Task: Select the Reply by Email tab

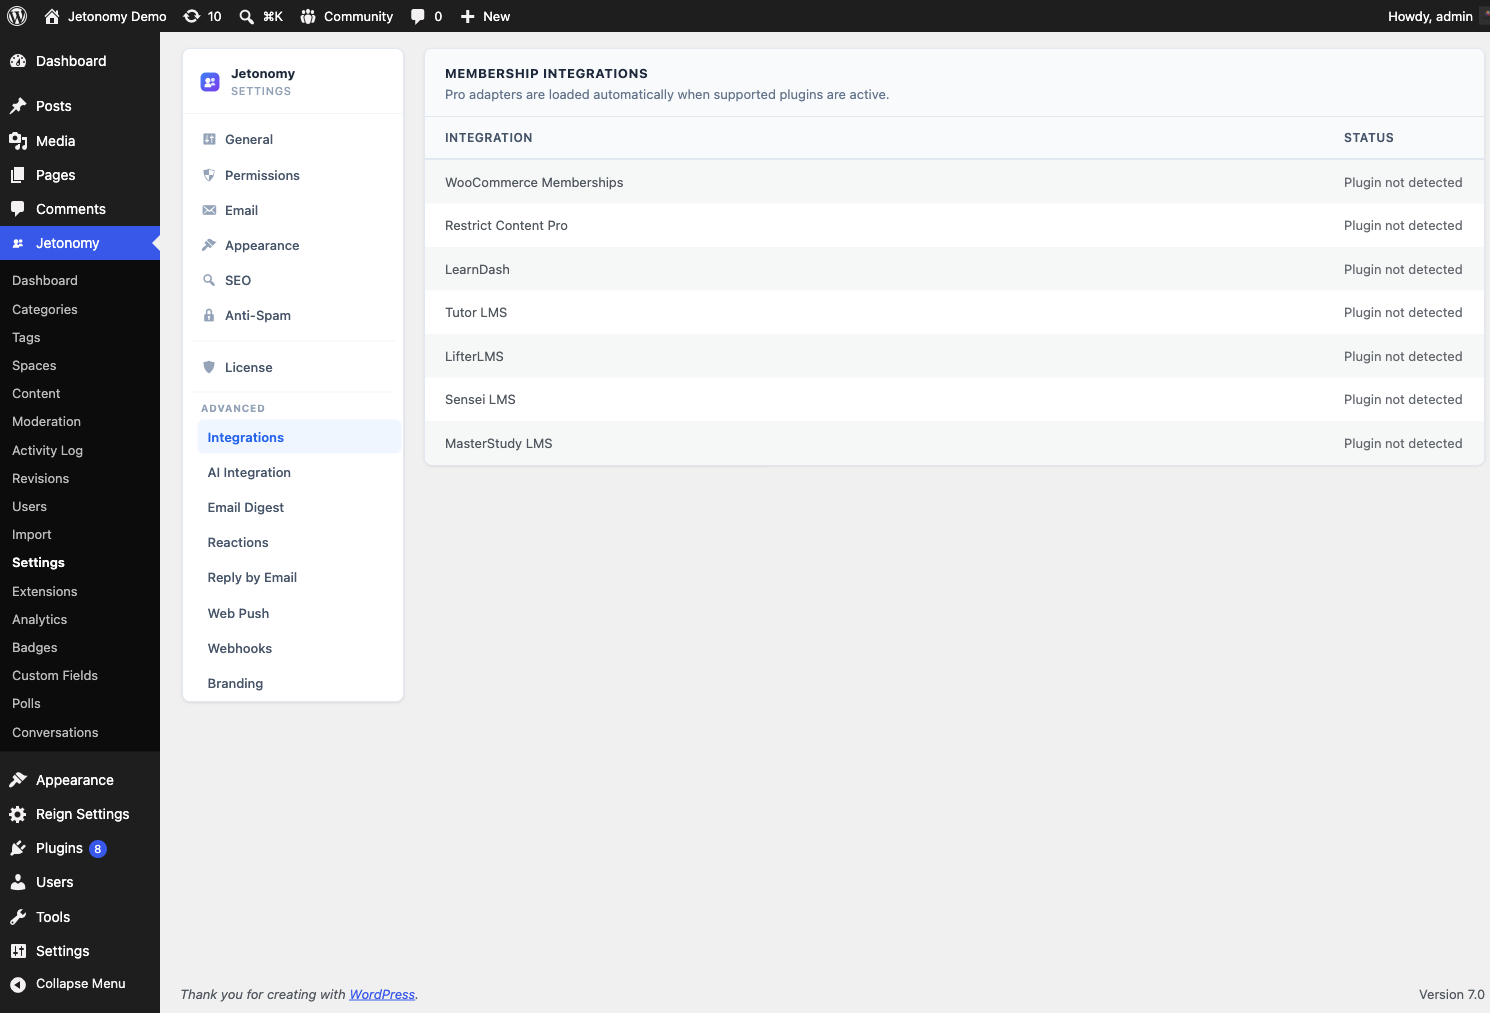Action: pos(299,577)
